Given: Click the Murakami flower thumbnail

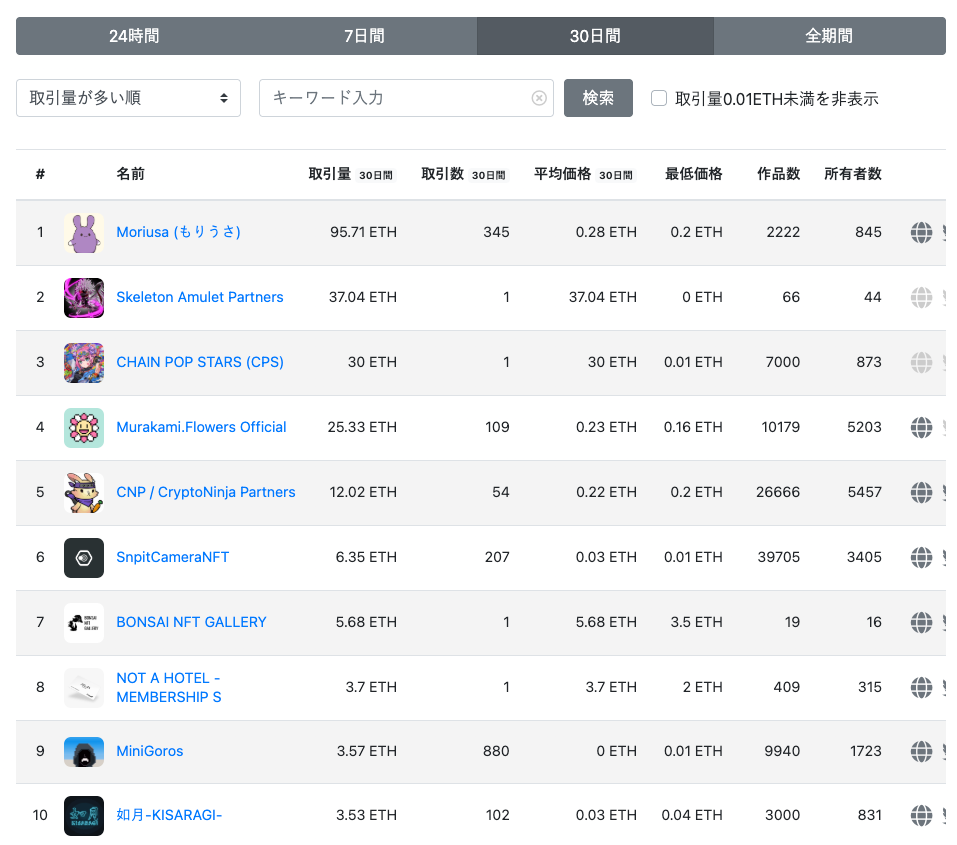Looking at the screenshot, I should [x=84, y=428].
